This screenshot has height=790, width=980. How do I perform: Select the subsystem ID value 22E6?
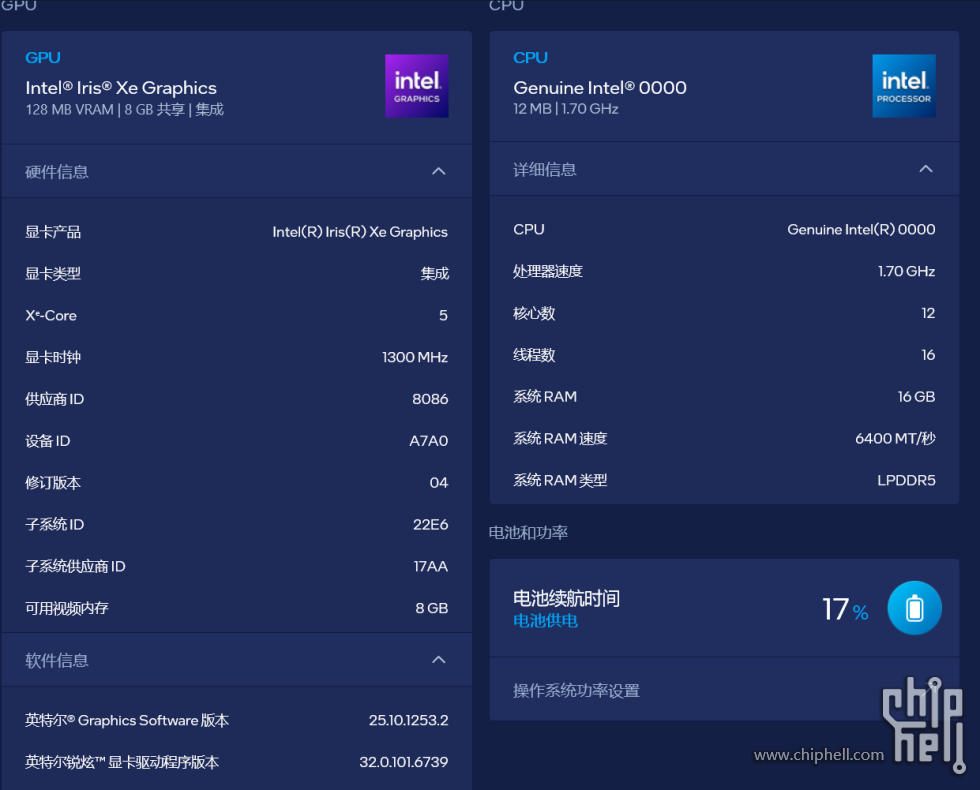click(431, 524)
